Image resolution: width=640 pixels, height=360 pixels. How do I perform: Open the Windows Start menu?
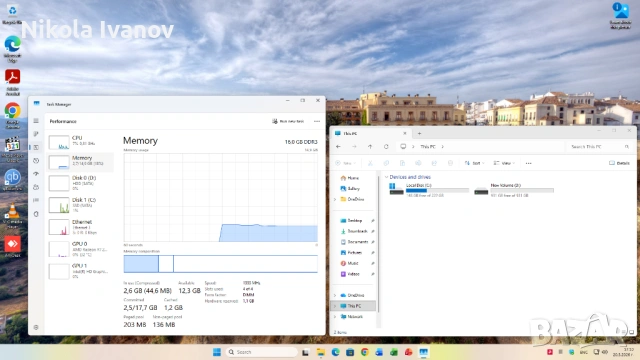[x=217, y=352]
